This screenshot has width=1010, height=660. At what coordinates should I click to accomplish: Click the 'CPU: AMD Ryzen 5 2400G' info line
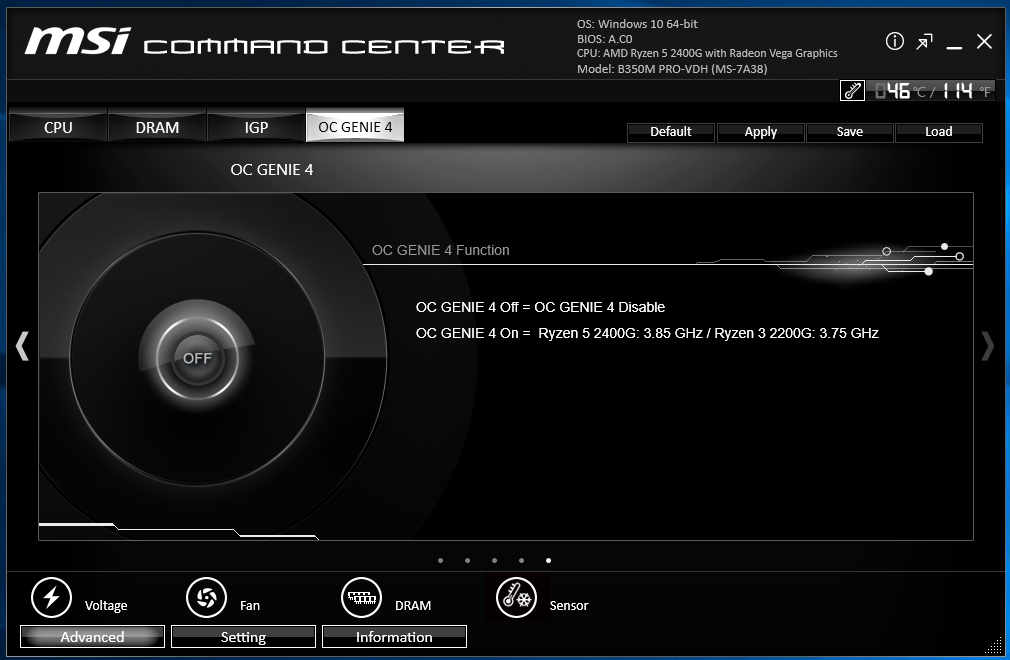pyautogui.click(x=707, y=53)
